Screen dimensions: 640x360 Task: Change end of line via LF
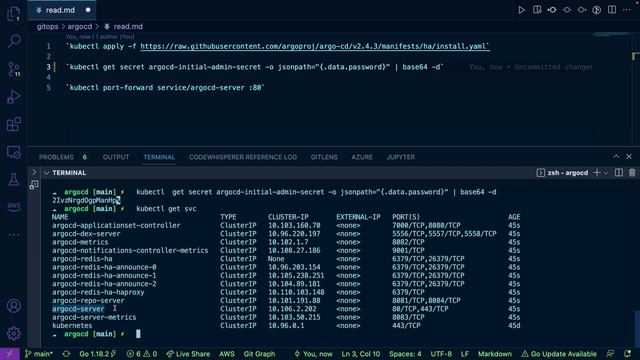tap(465, 354)
